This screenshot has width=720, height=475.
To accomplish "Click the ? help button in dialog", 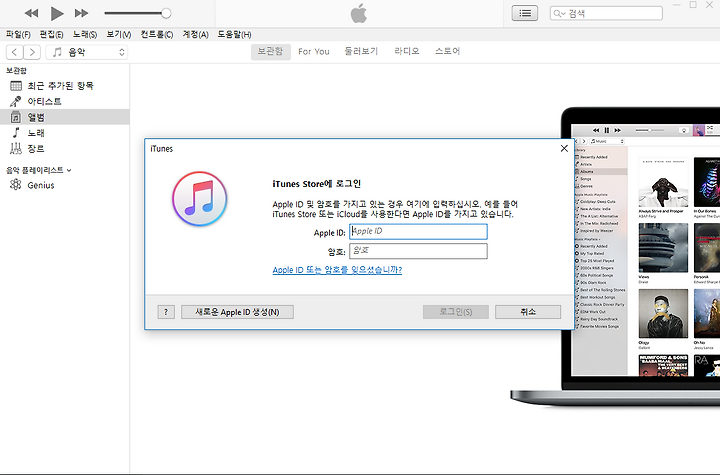I will (x=166, y=312).
